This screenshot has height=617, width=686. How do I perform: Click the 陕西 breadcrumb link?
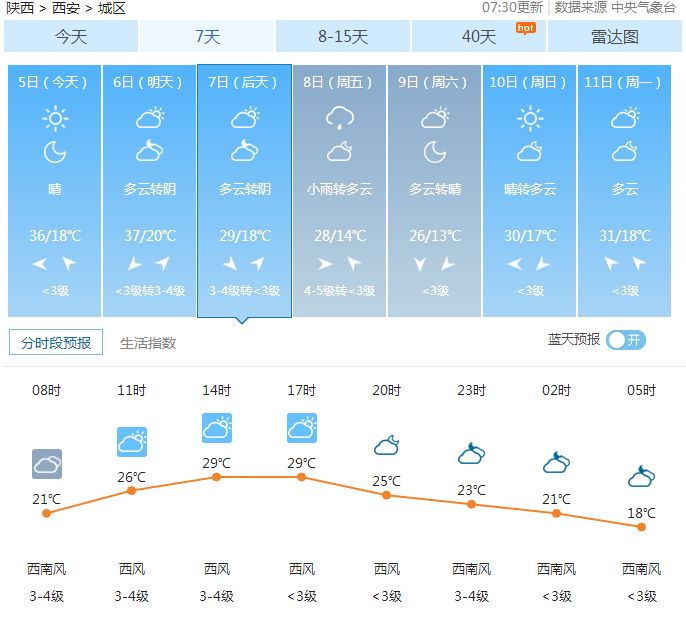[x=20, y=8]
